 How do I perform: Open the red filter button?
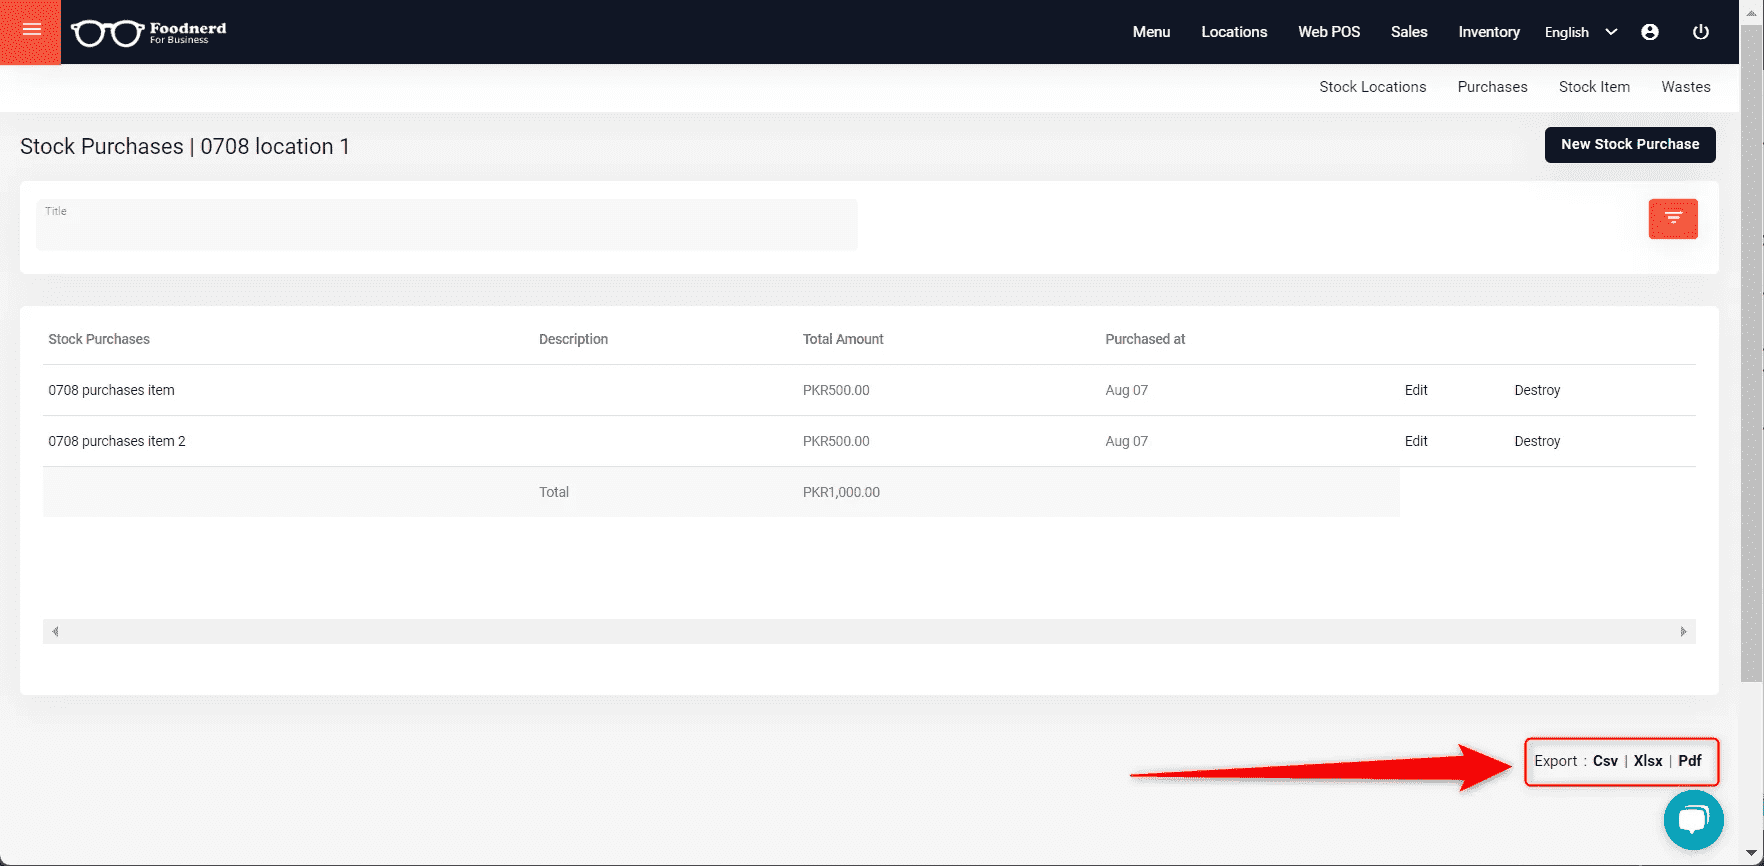[1673, 218]
